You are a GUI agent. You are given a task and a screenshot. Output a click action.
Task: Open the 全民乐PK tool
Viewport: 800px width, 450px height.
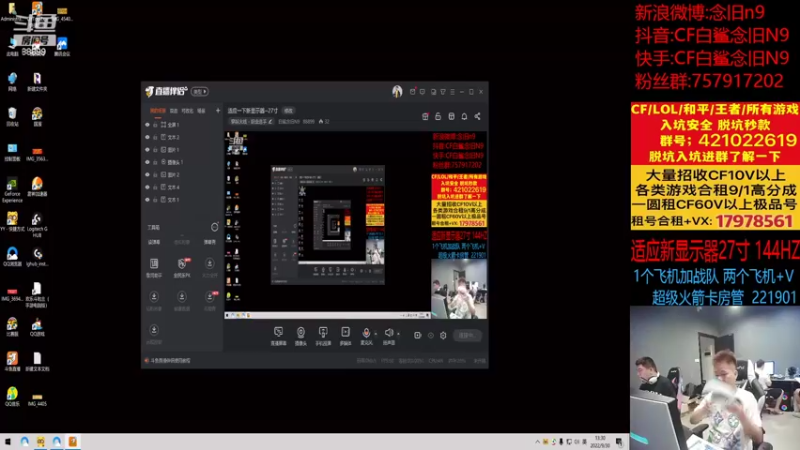point(182,267)
